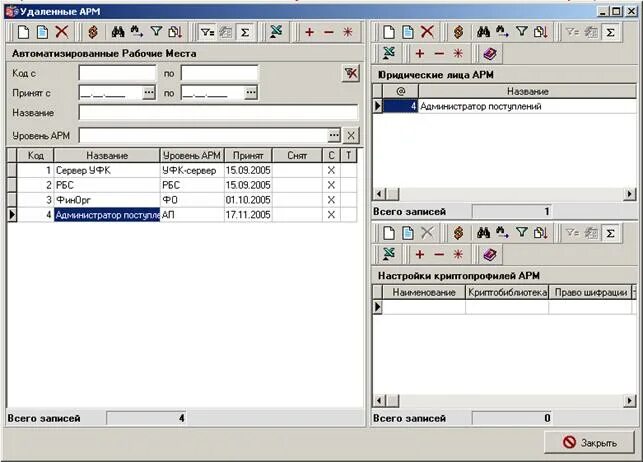Click the clear filter icon beside Код fields
643x462 pixels.
click(x=351, y=73)
